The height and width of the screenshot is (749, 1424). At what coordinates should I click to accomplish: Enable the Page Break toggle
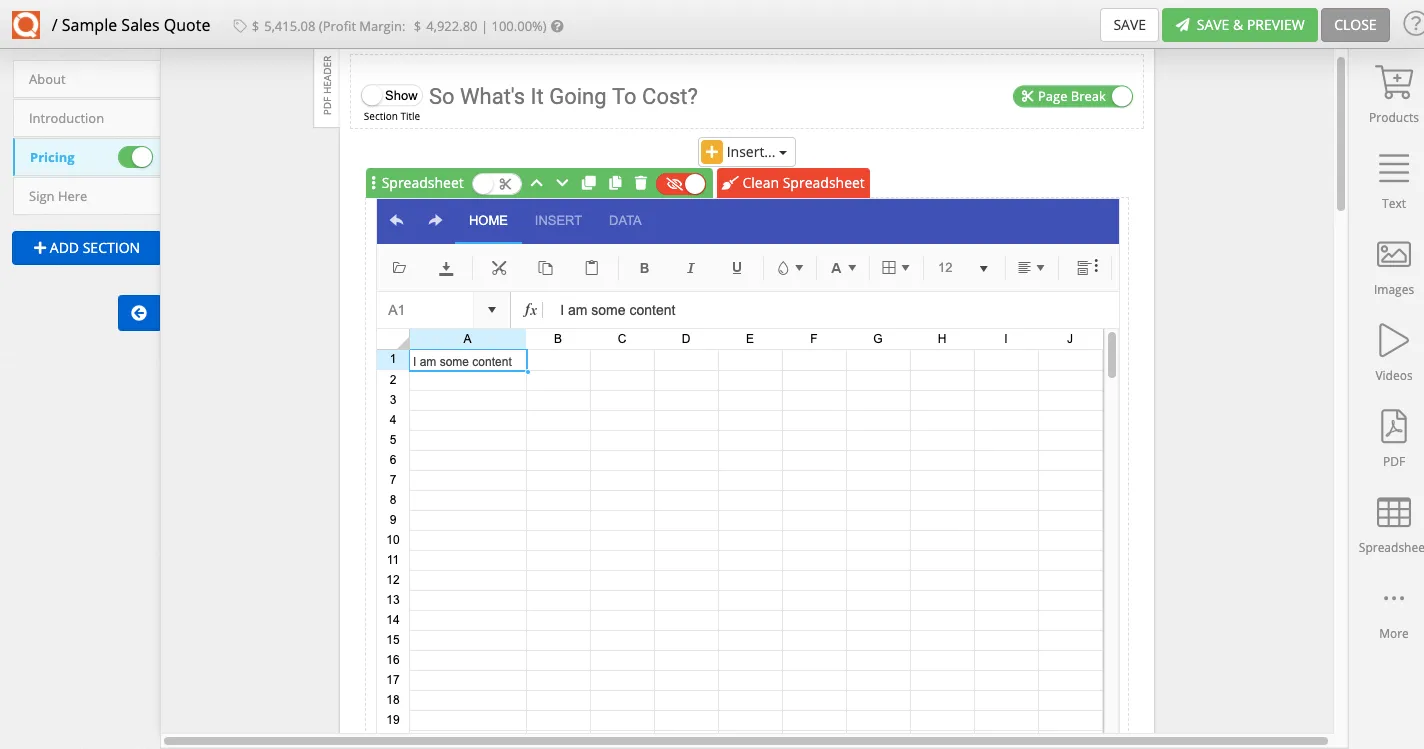point(1119,96)
